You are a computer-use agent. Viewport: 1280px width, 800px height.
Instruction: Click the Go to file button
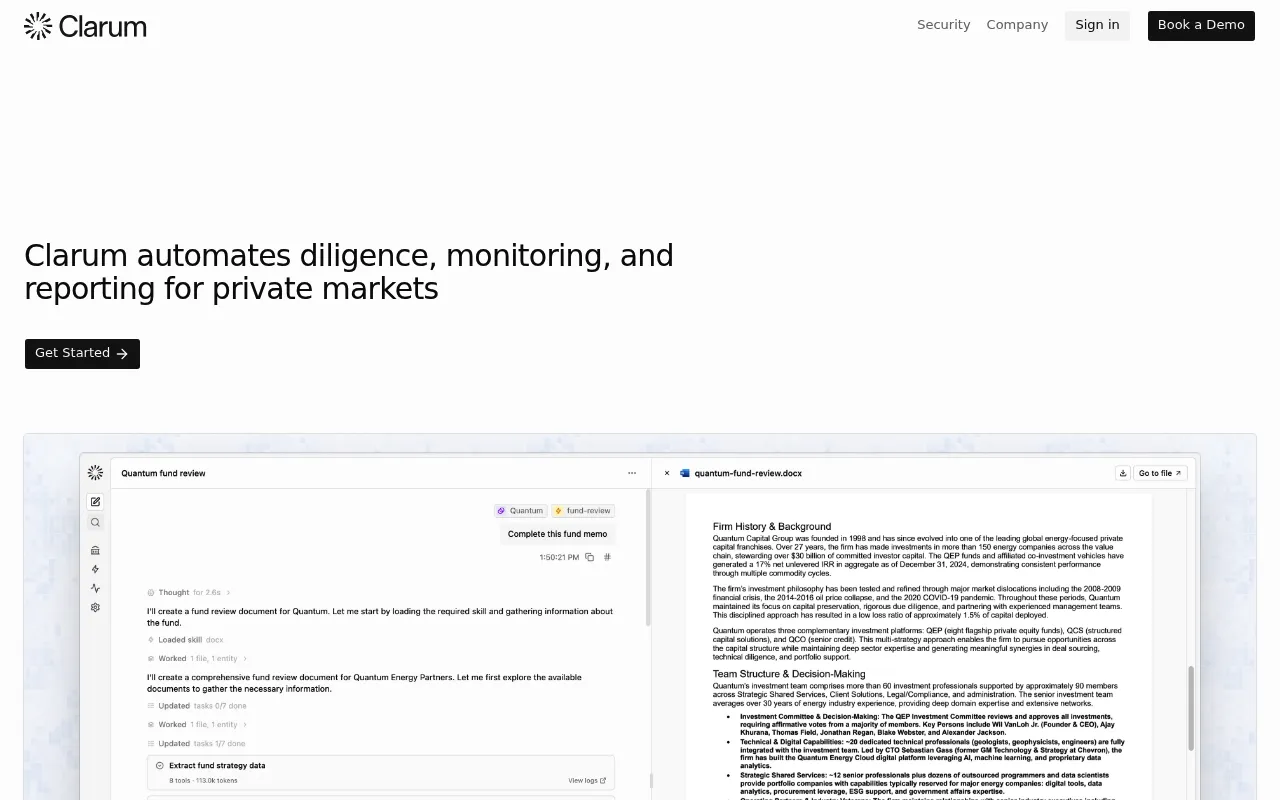(x=1160, y=473)
